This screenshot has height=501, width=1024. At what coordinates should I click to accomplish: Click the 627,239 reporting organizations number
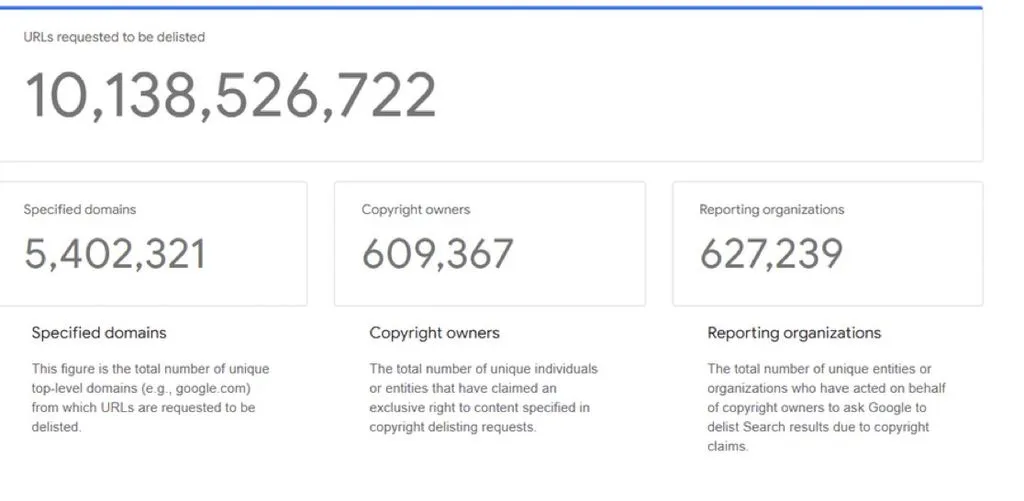[x=771, y=254]
